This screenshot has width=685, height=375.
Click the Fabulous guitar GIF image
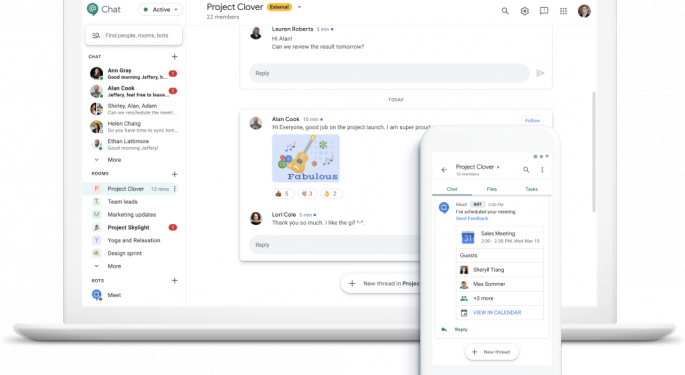[306, 158]
